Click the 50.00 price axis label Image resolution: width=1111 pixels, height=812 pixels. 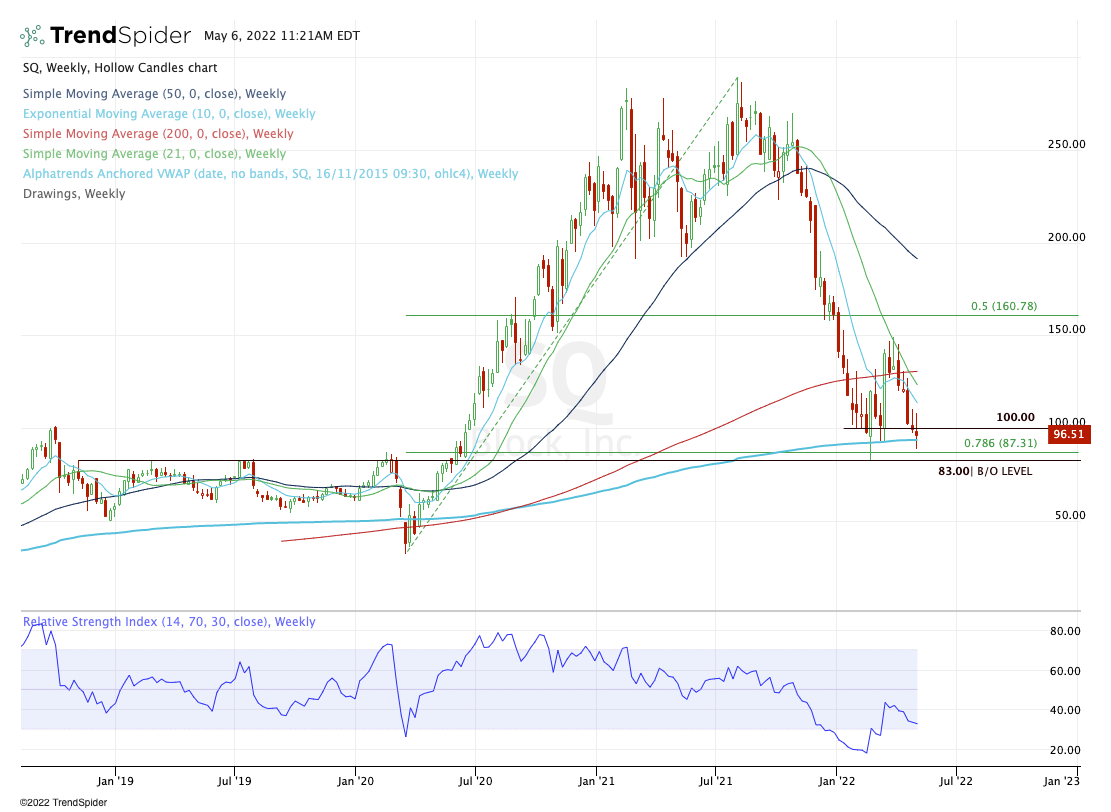coord(1070,515)
